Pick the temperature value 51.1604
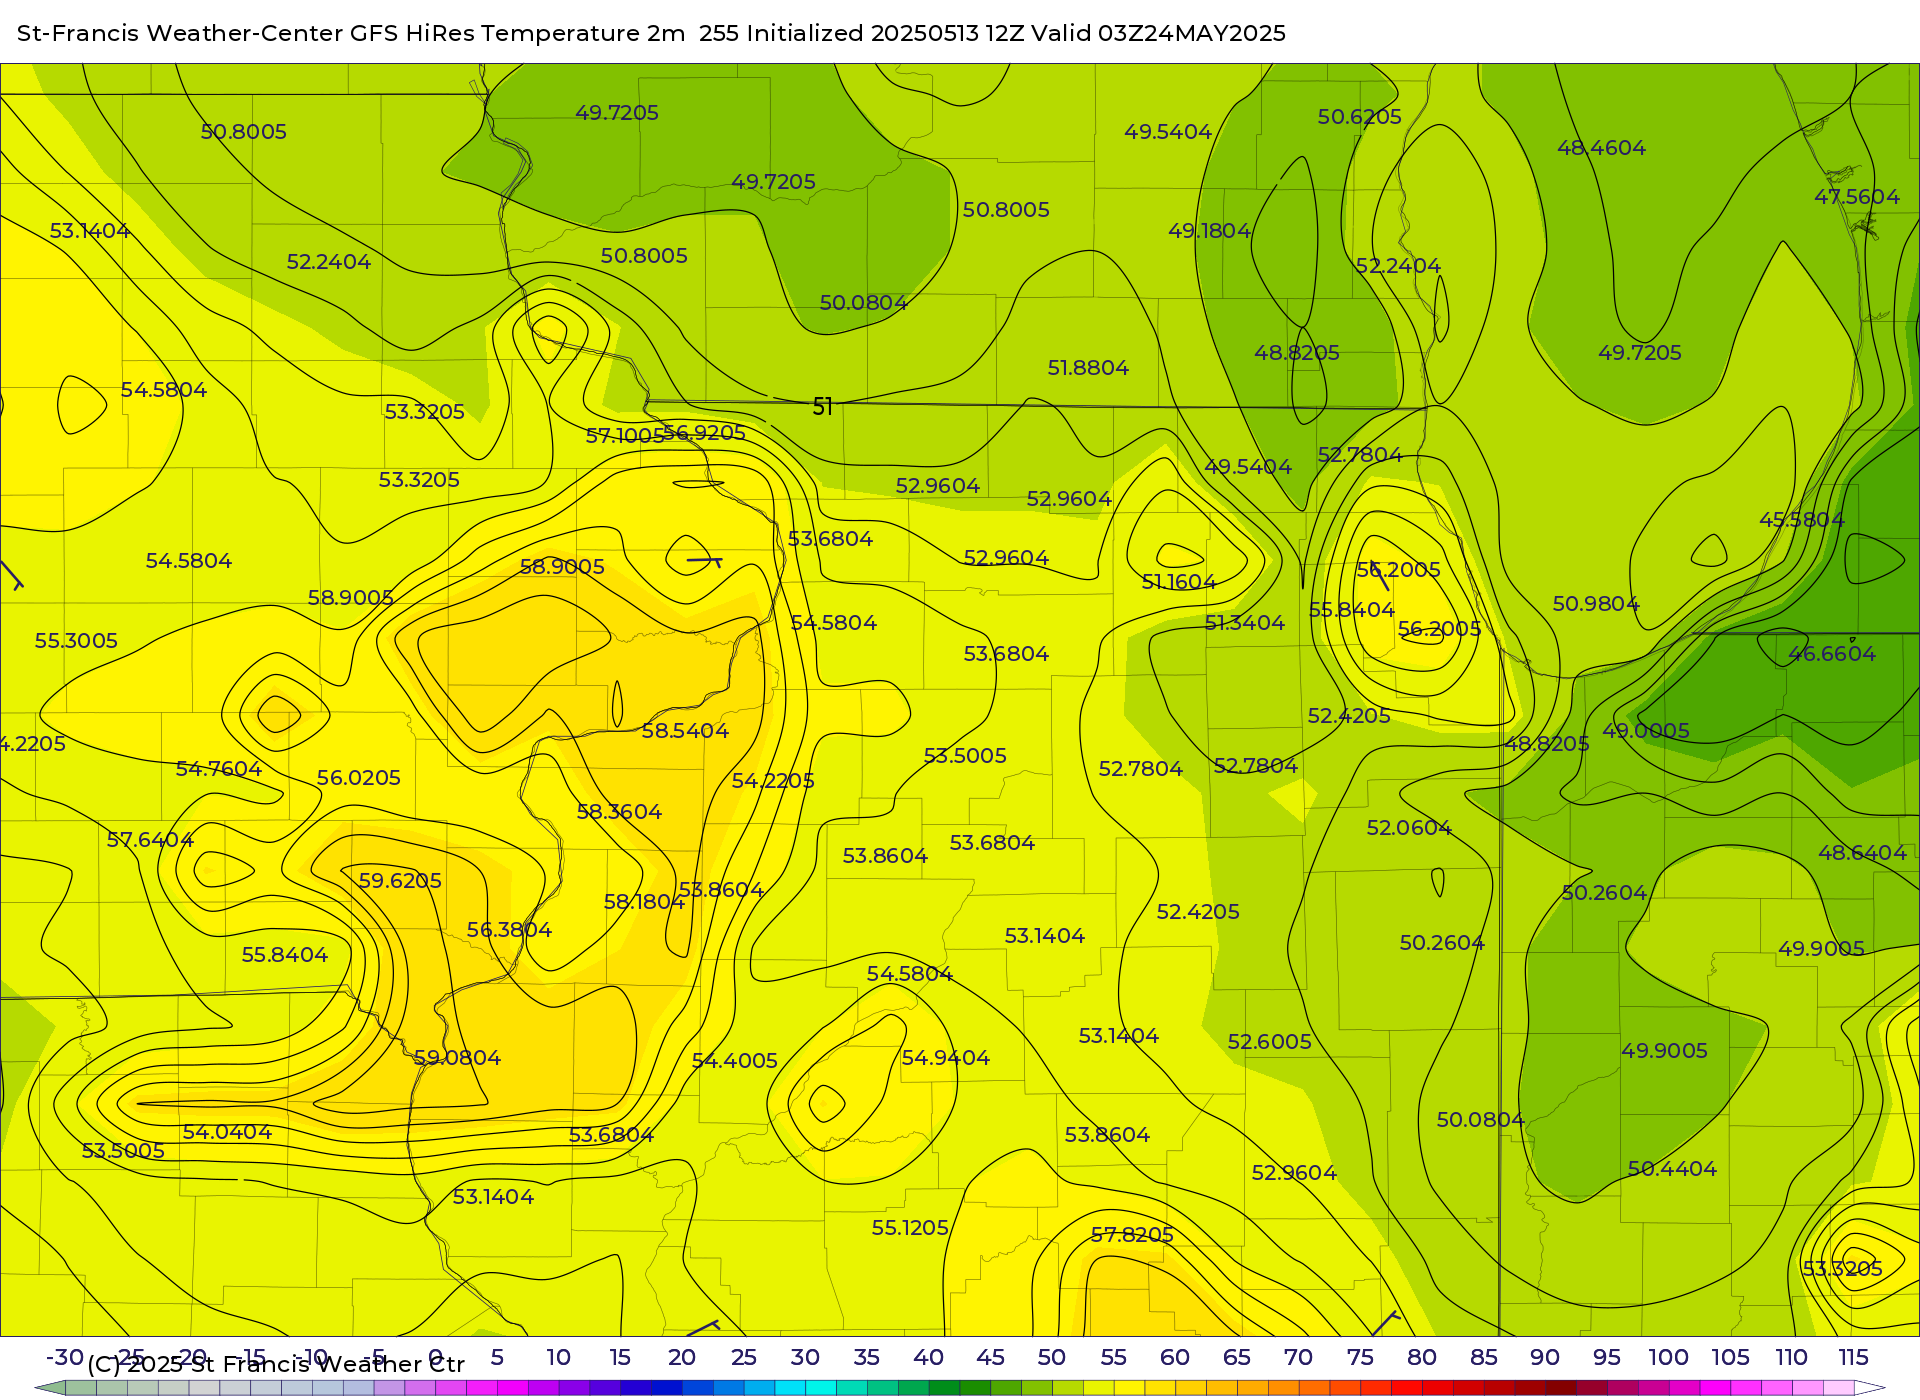1920x1400 pixels. tap(1179, 582)
